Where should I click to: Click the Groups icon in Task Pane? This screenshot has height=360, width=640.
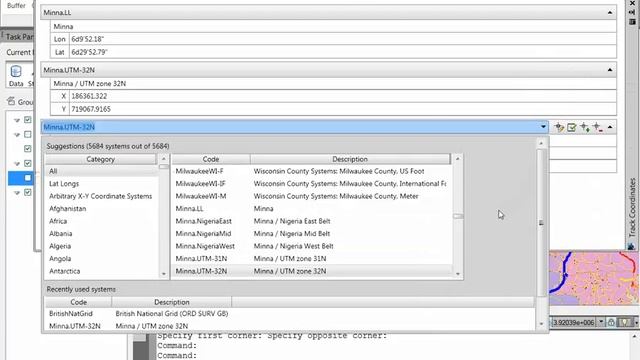click(x=11, y=101)
